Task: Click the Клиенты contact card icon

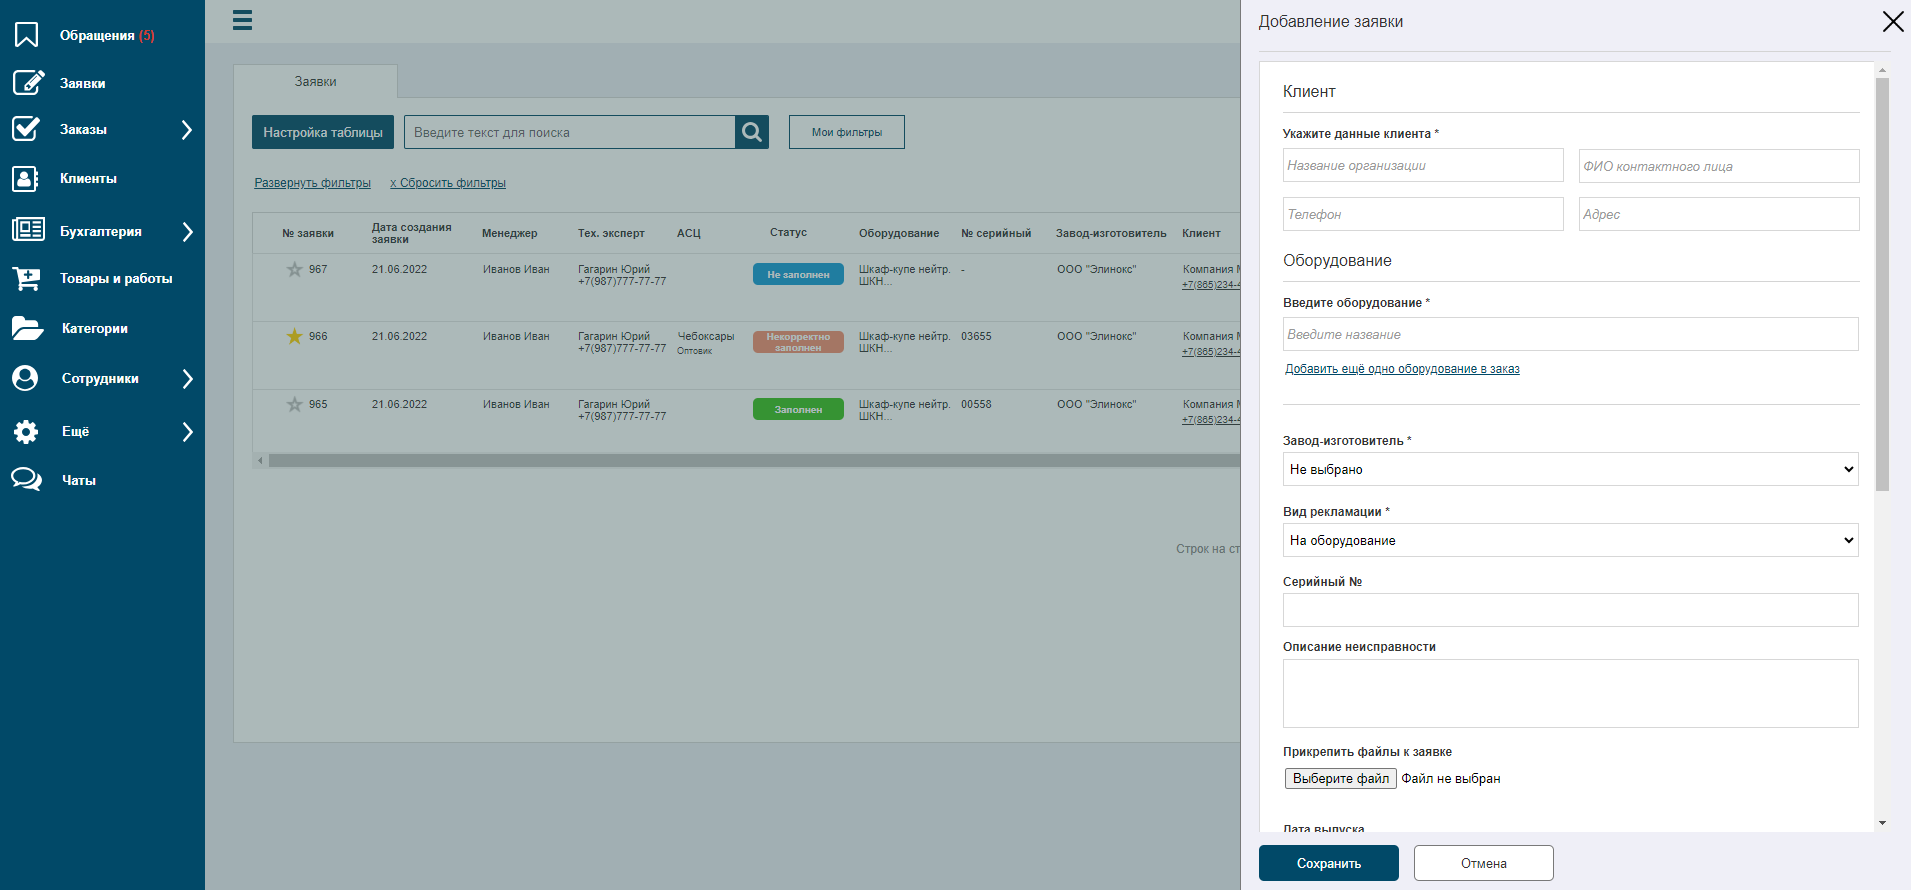Action: pos(25,179)
